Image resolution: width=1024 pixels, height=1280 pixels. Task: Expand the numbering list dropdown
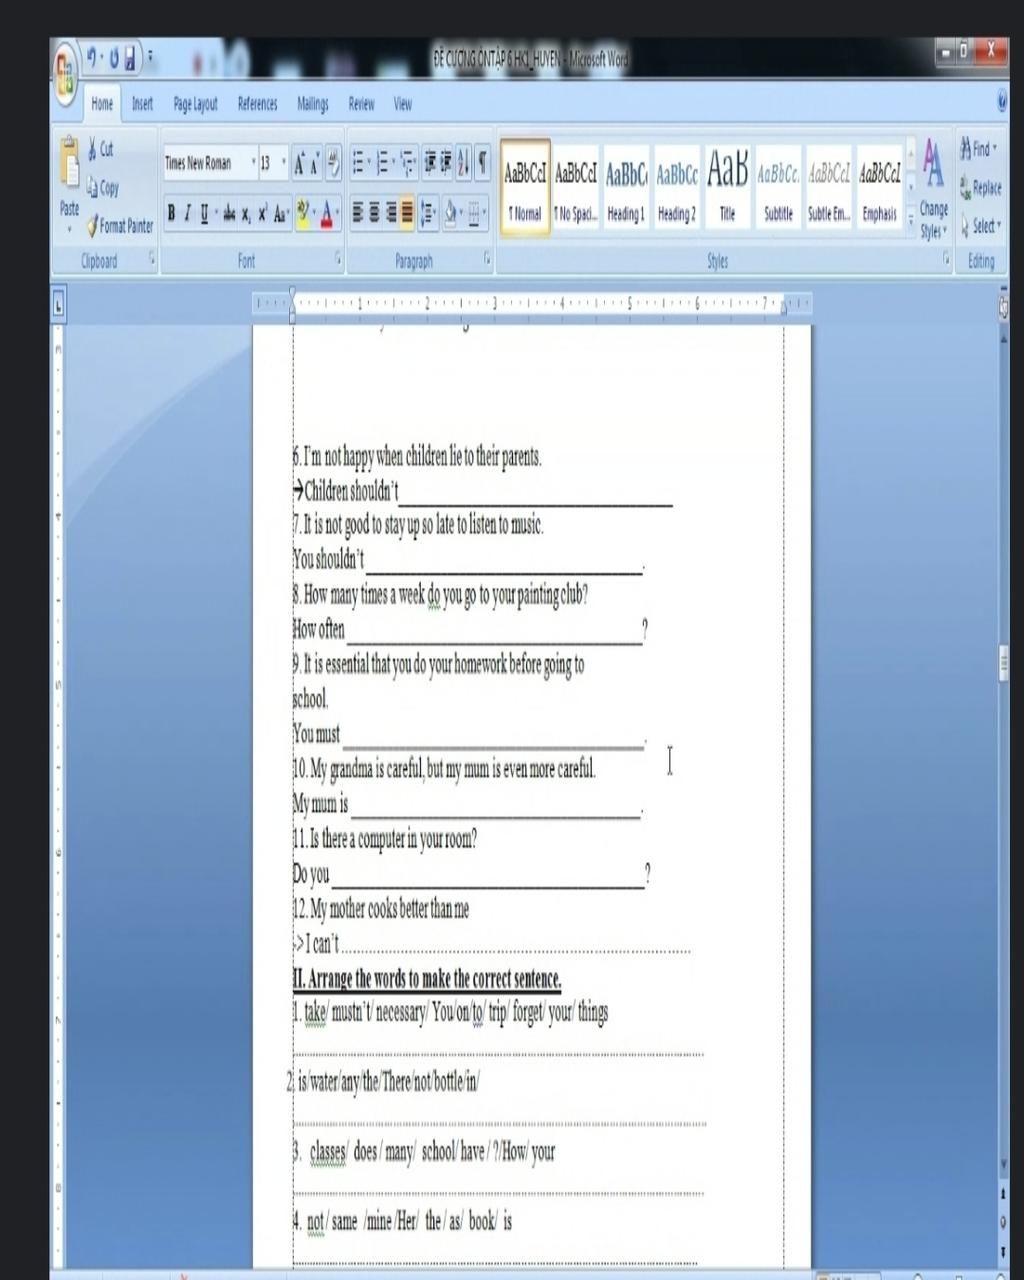click(394, 162)
